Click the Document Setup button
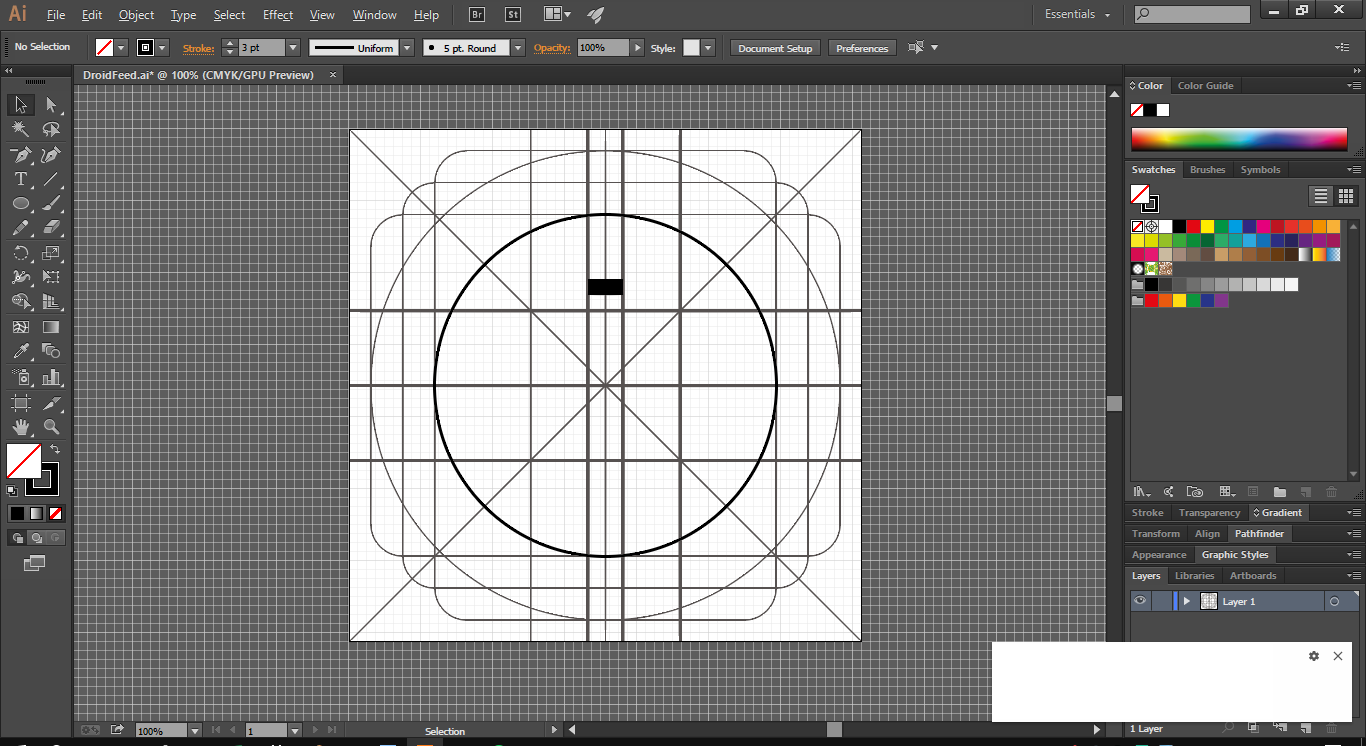1366x746 pixels. [775, 48]
